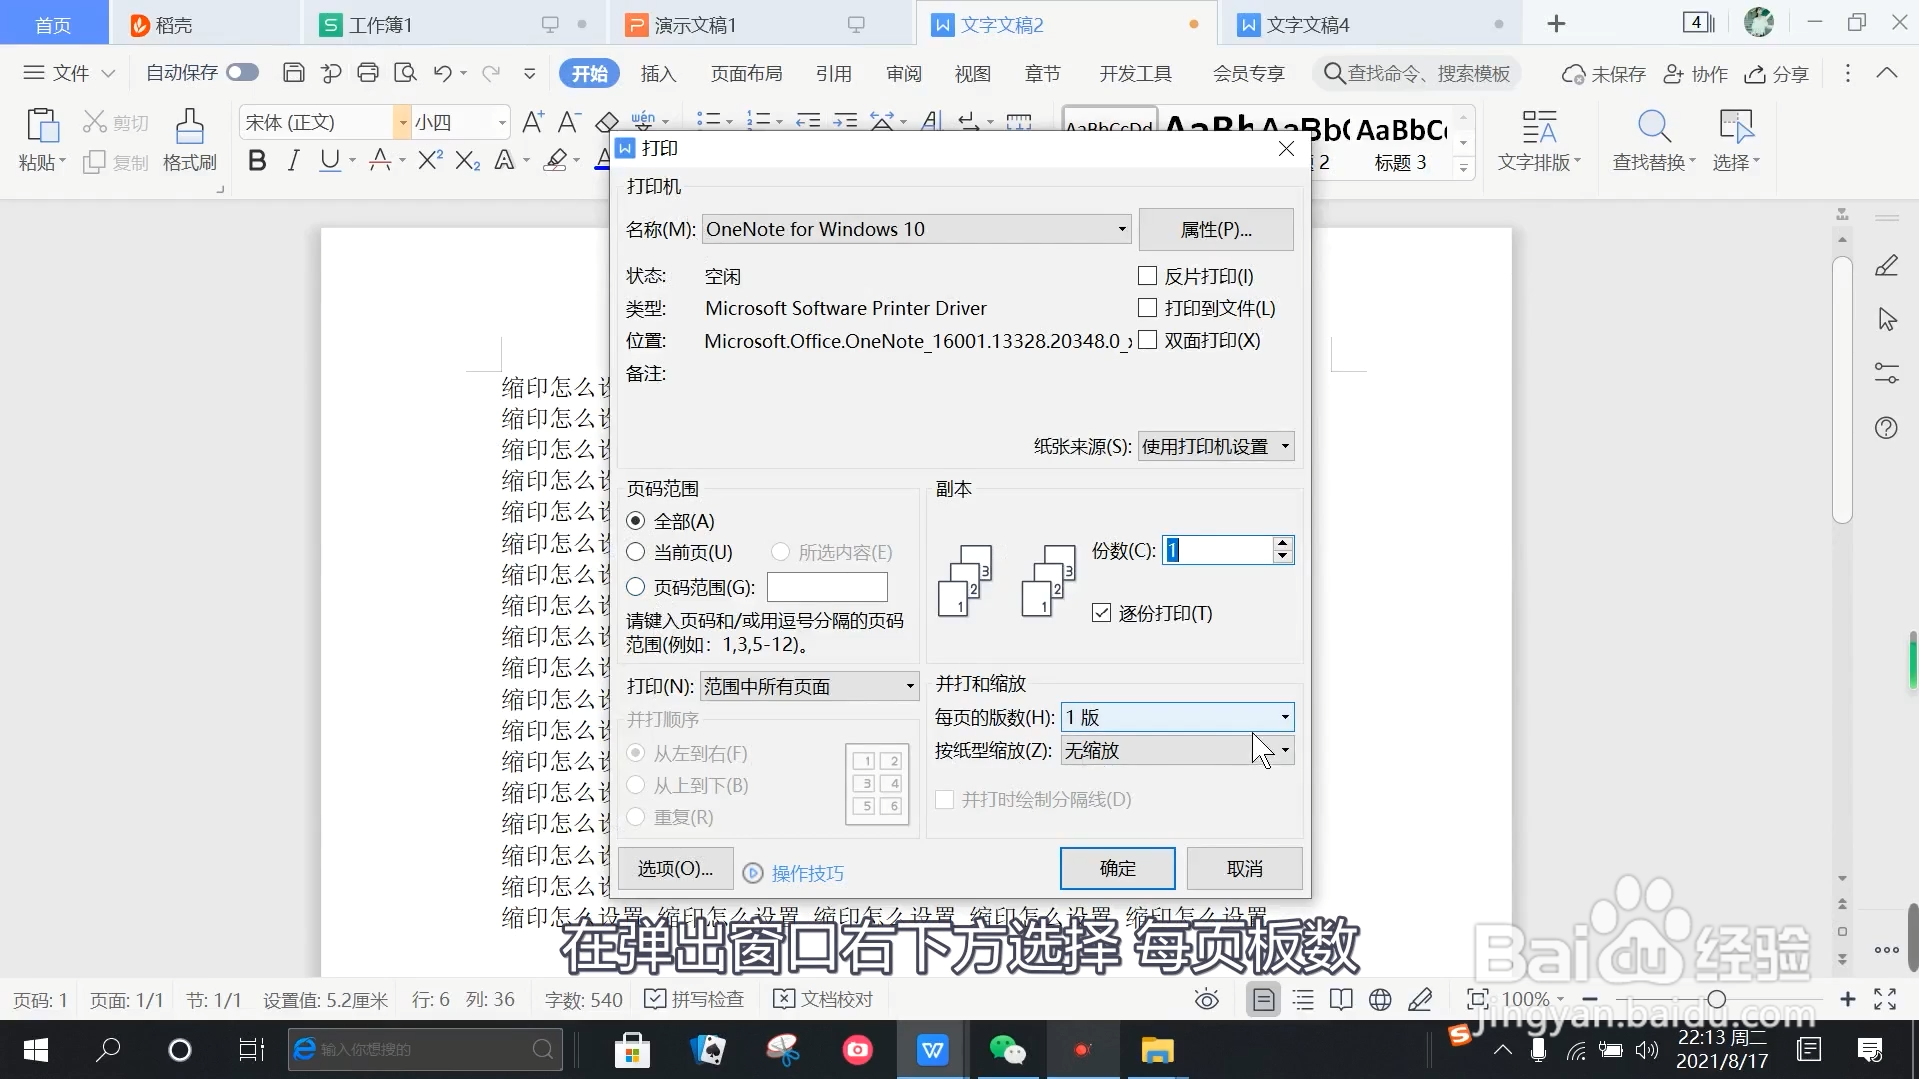
Task: Open the printer name dropdown
Action: 916,229
